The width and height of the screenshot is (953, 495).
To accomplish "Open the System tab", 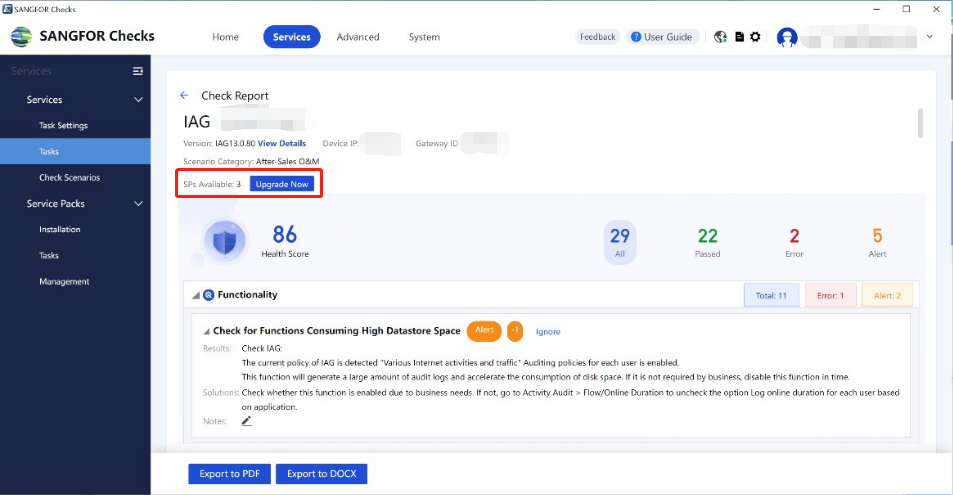I will (x=424, y=37).
